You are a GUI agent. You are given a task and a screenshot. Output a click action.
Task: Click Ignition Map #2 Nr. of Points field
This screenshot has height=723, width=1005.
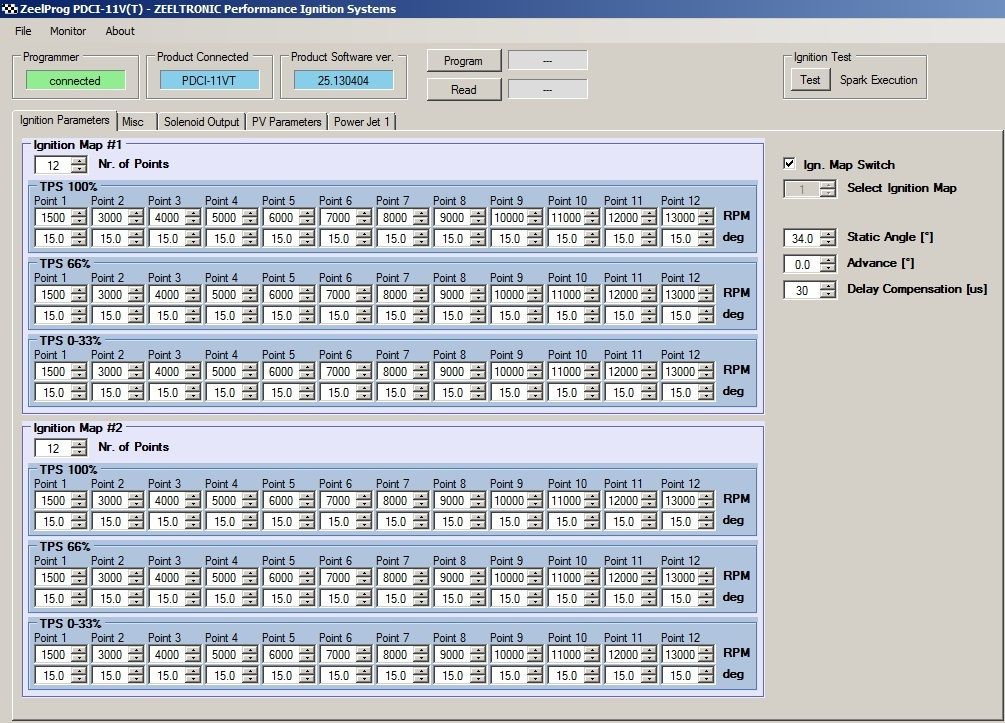click(53, 448)
